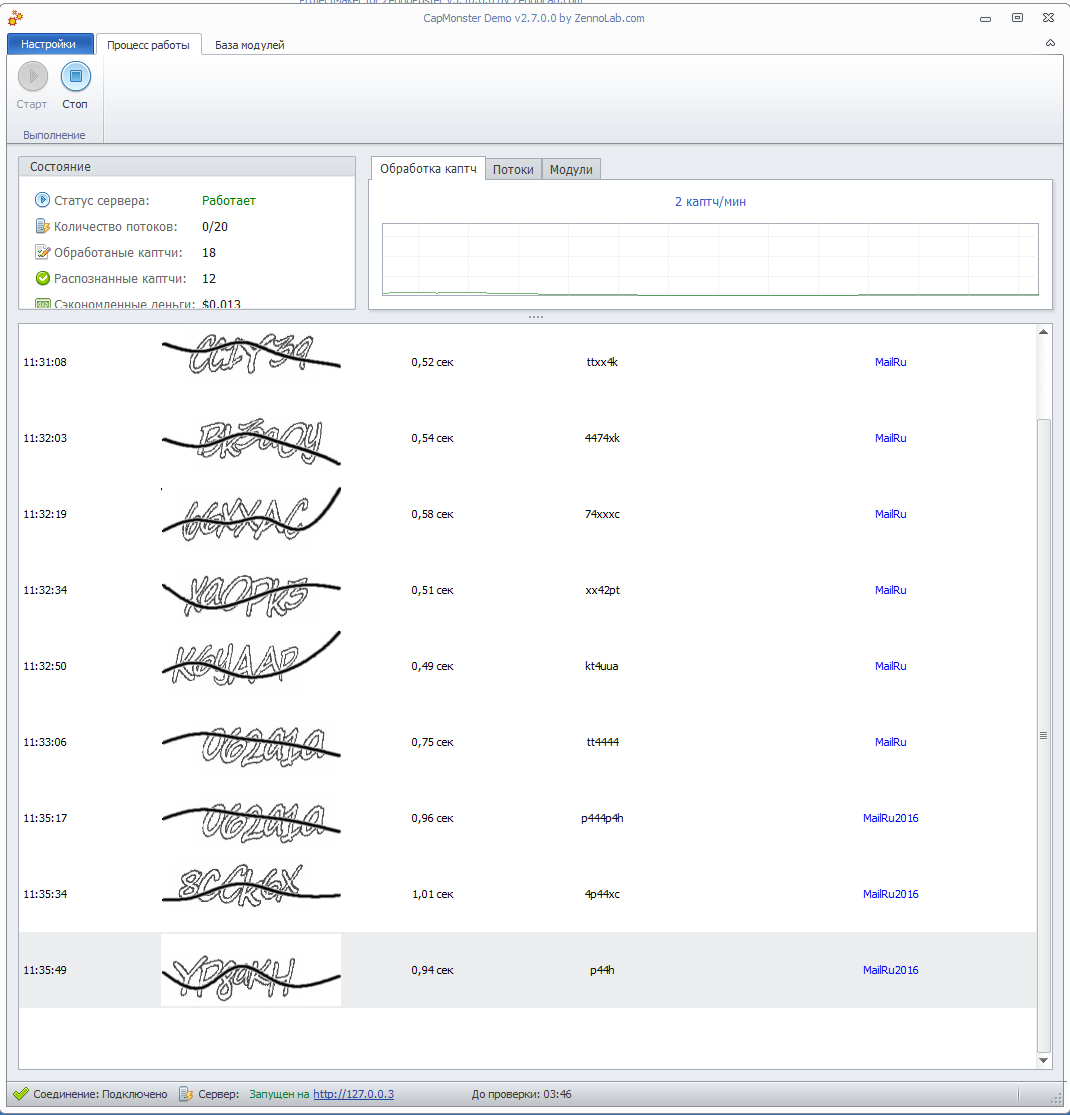Click the scroll up arrow of captcha list
This screenshot has height=1115, width=1070.
point(1043,332)
